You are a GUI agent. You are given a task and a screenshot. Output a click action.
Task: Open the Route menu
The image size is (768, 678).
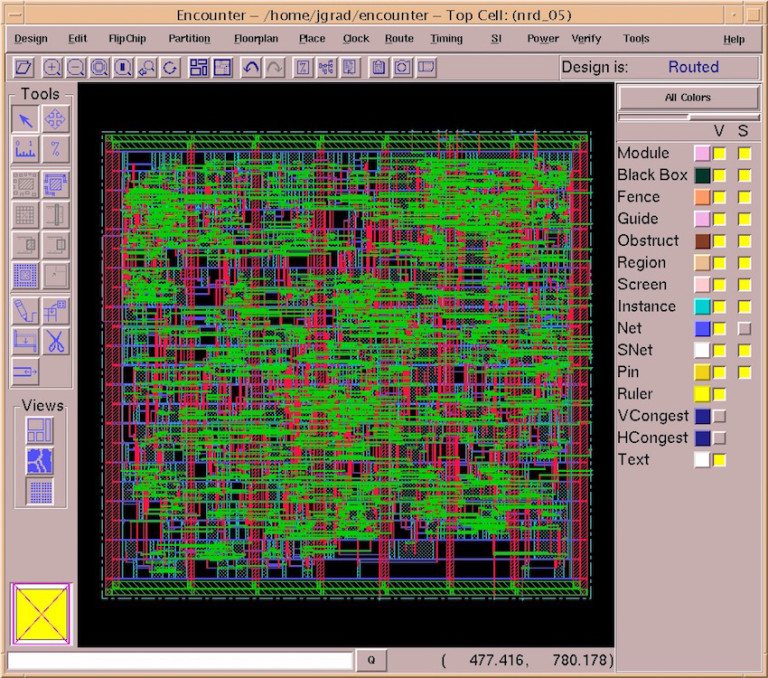[x=399, y=39]
